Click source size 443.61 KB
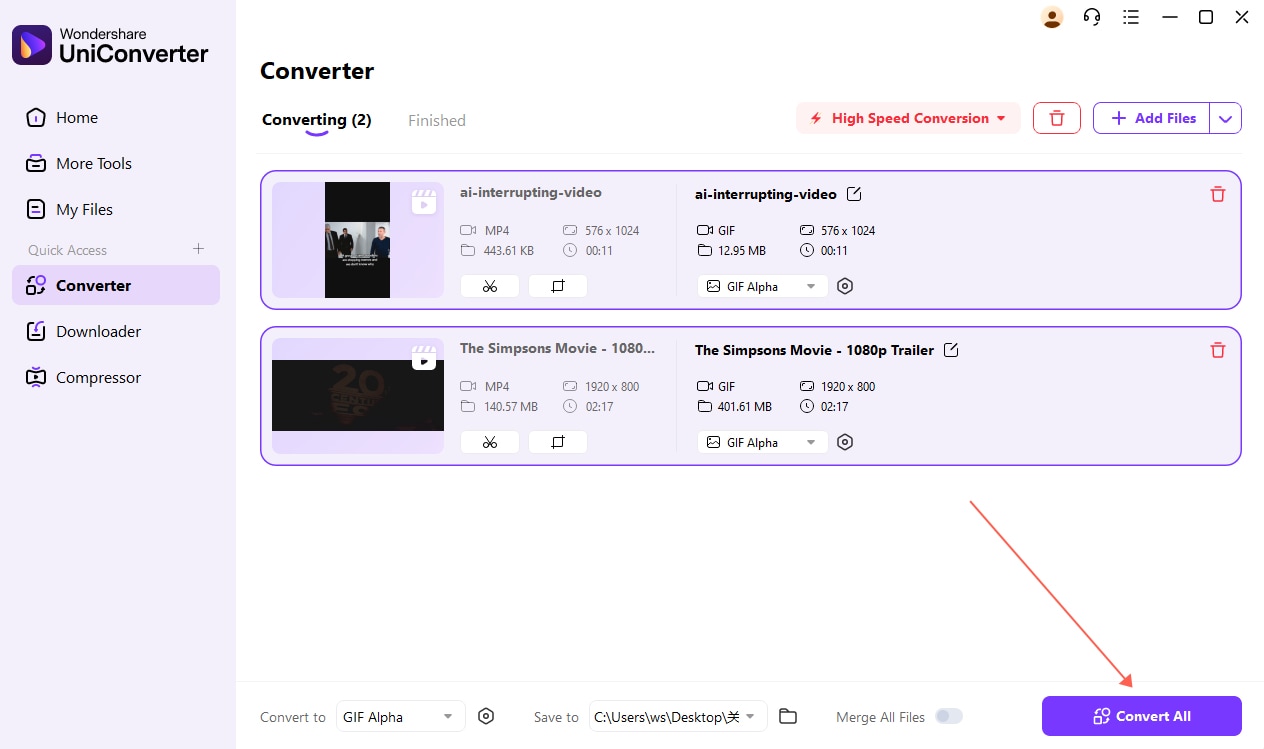This screenshot has height=749, width=1264. click(x=509, y=251)
